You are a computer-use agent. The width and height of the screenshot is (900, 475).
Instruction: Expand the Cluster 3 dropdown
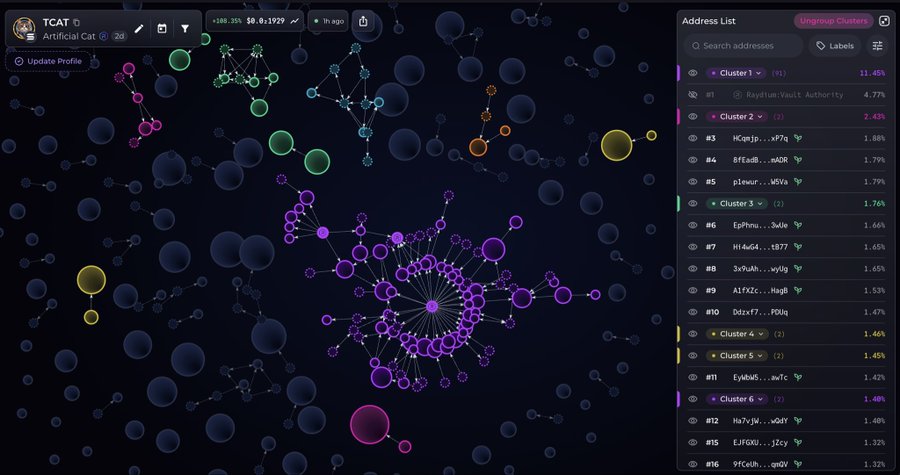[760, 204]
